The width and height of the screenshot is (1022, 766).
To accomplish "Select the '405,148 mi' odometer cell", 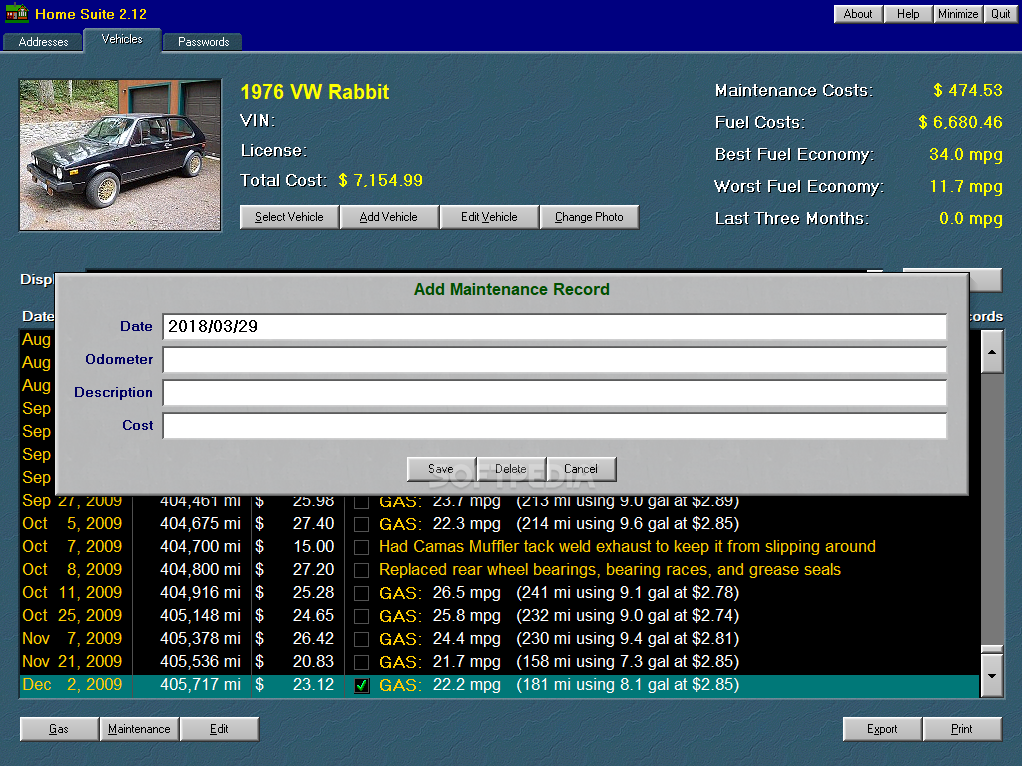I will click(x=200, y=615).
